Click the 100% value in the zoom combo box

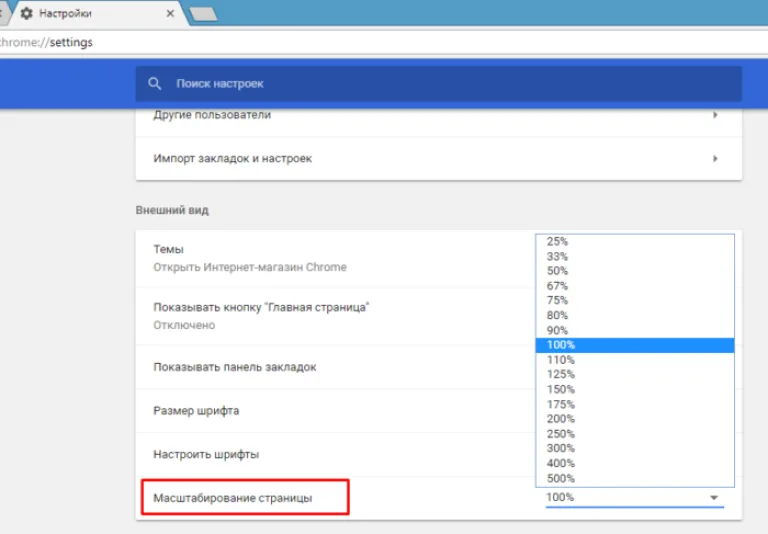[560, 497]
